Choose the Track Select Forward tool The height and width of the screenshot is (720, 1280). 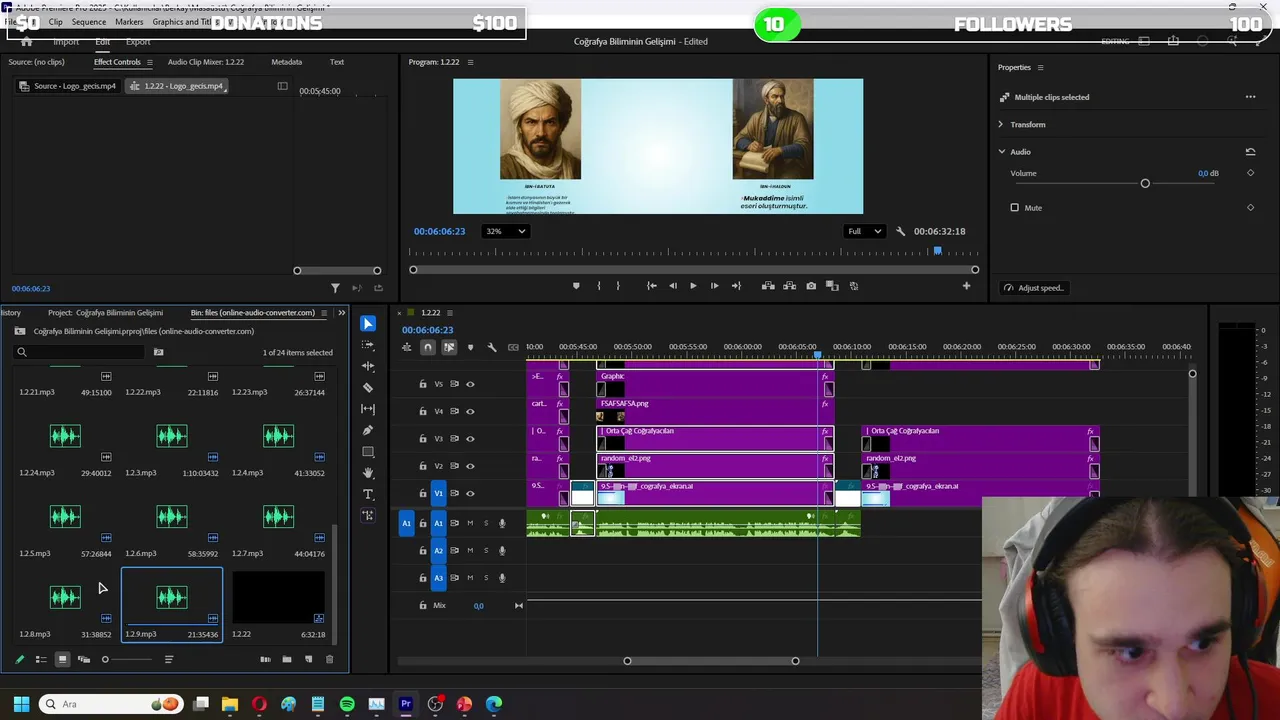point(368,345)
